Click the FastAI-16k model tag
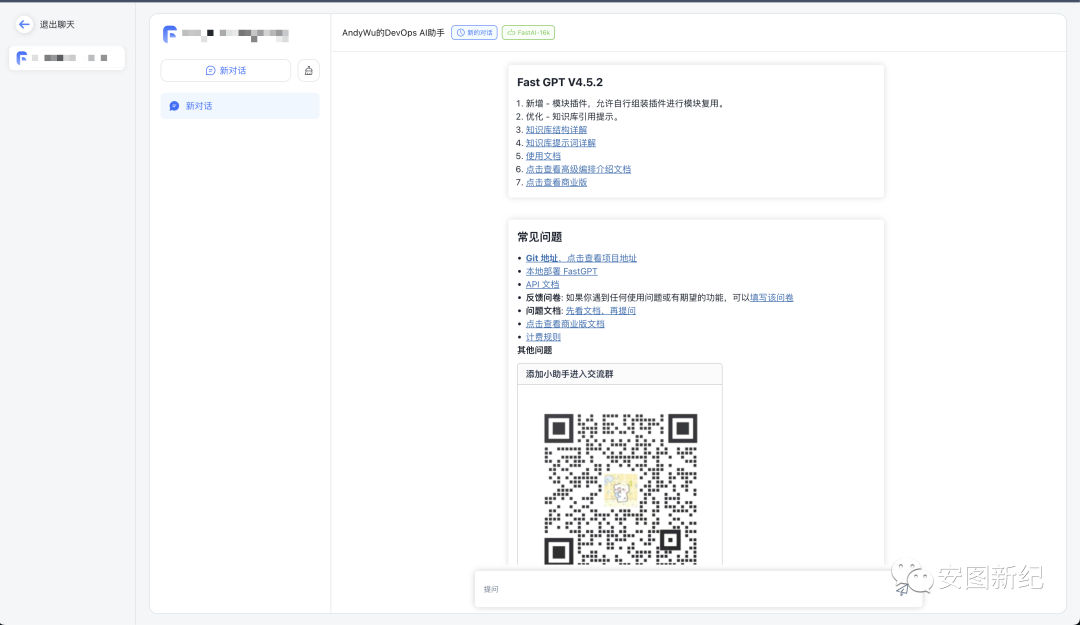 (x=528, y=33)
